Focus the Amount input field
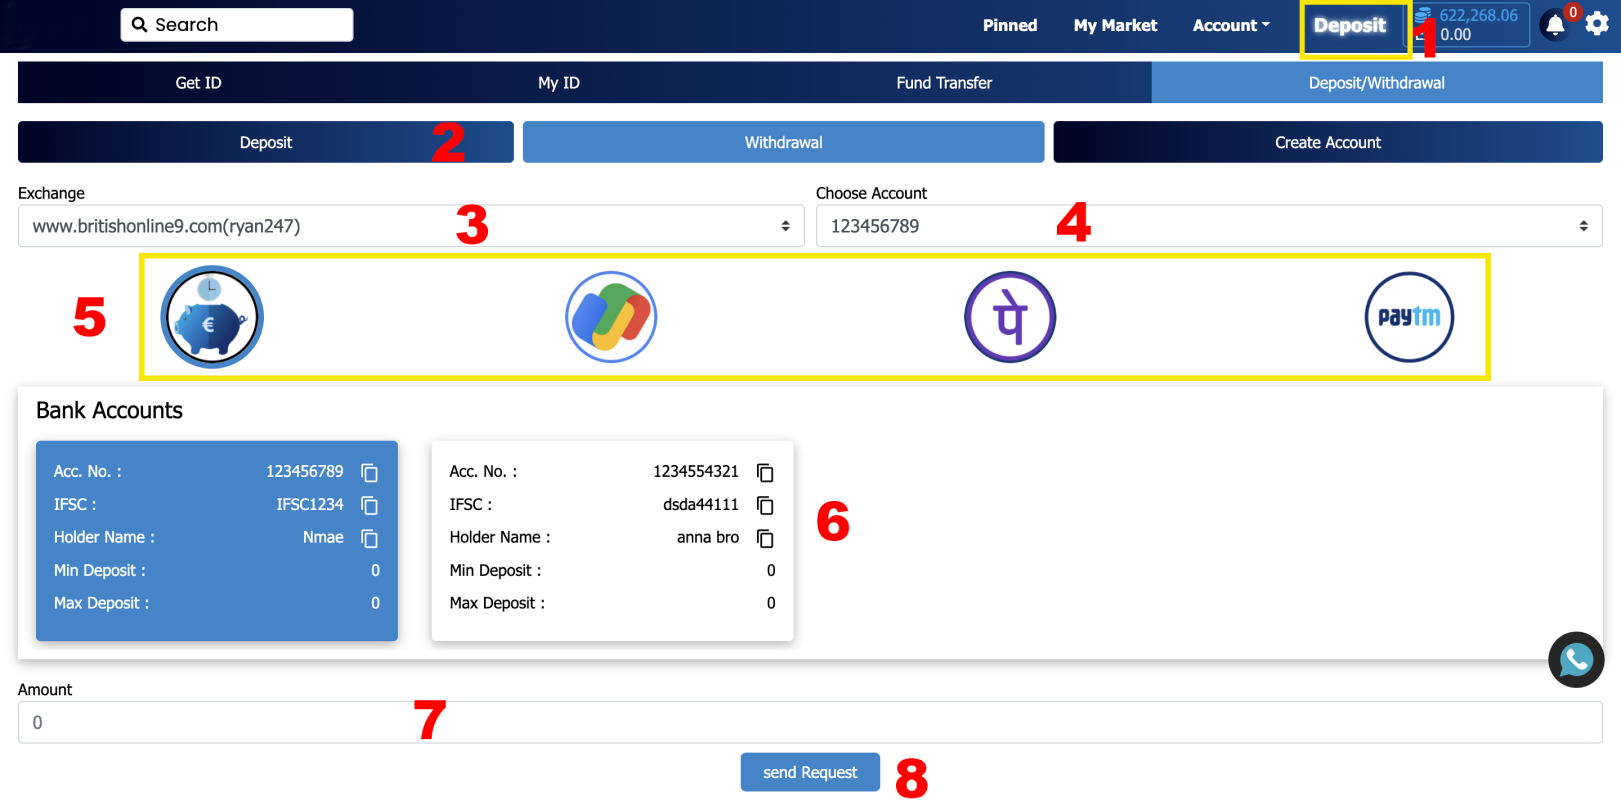 [x=810, y=722]
